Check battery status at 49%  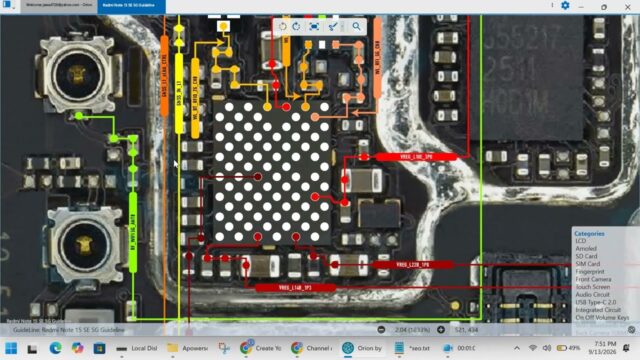[x=569, y=348]
